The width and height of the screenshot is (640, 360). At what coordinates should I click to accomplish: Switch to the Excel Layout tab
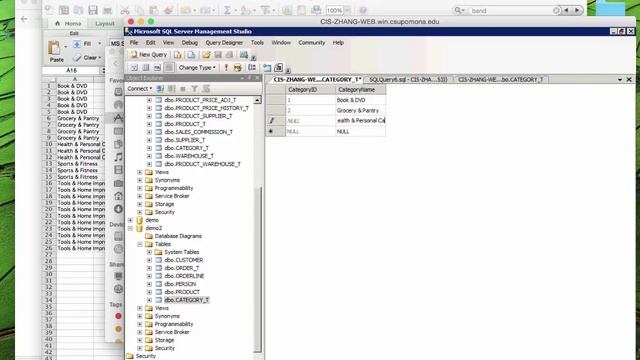click(104, 24)
